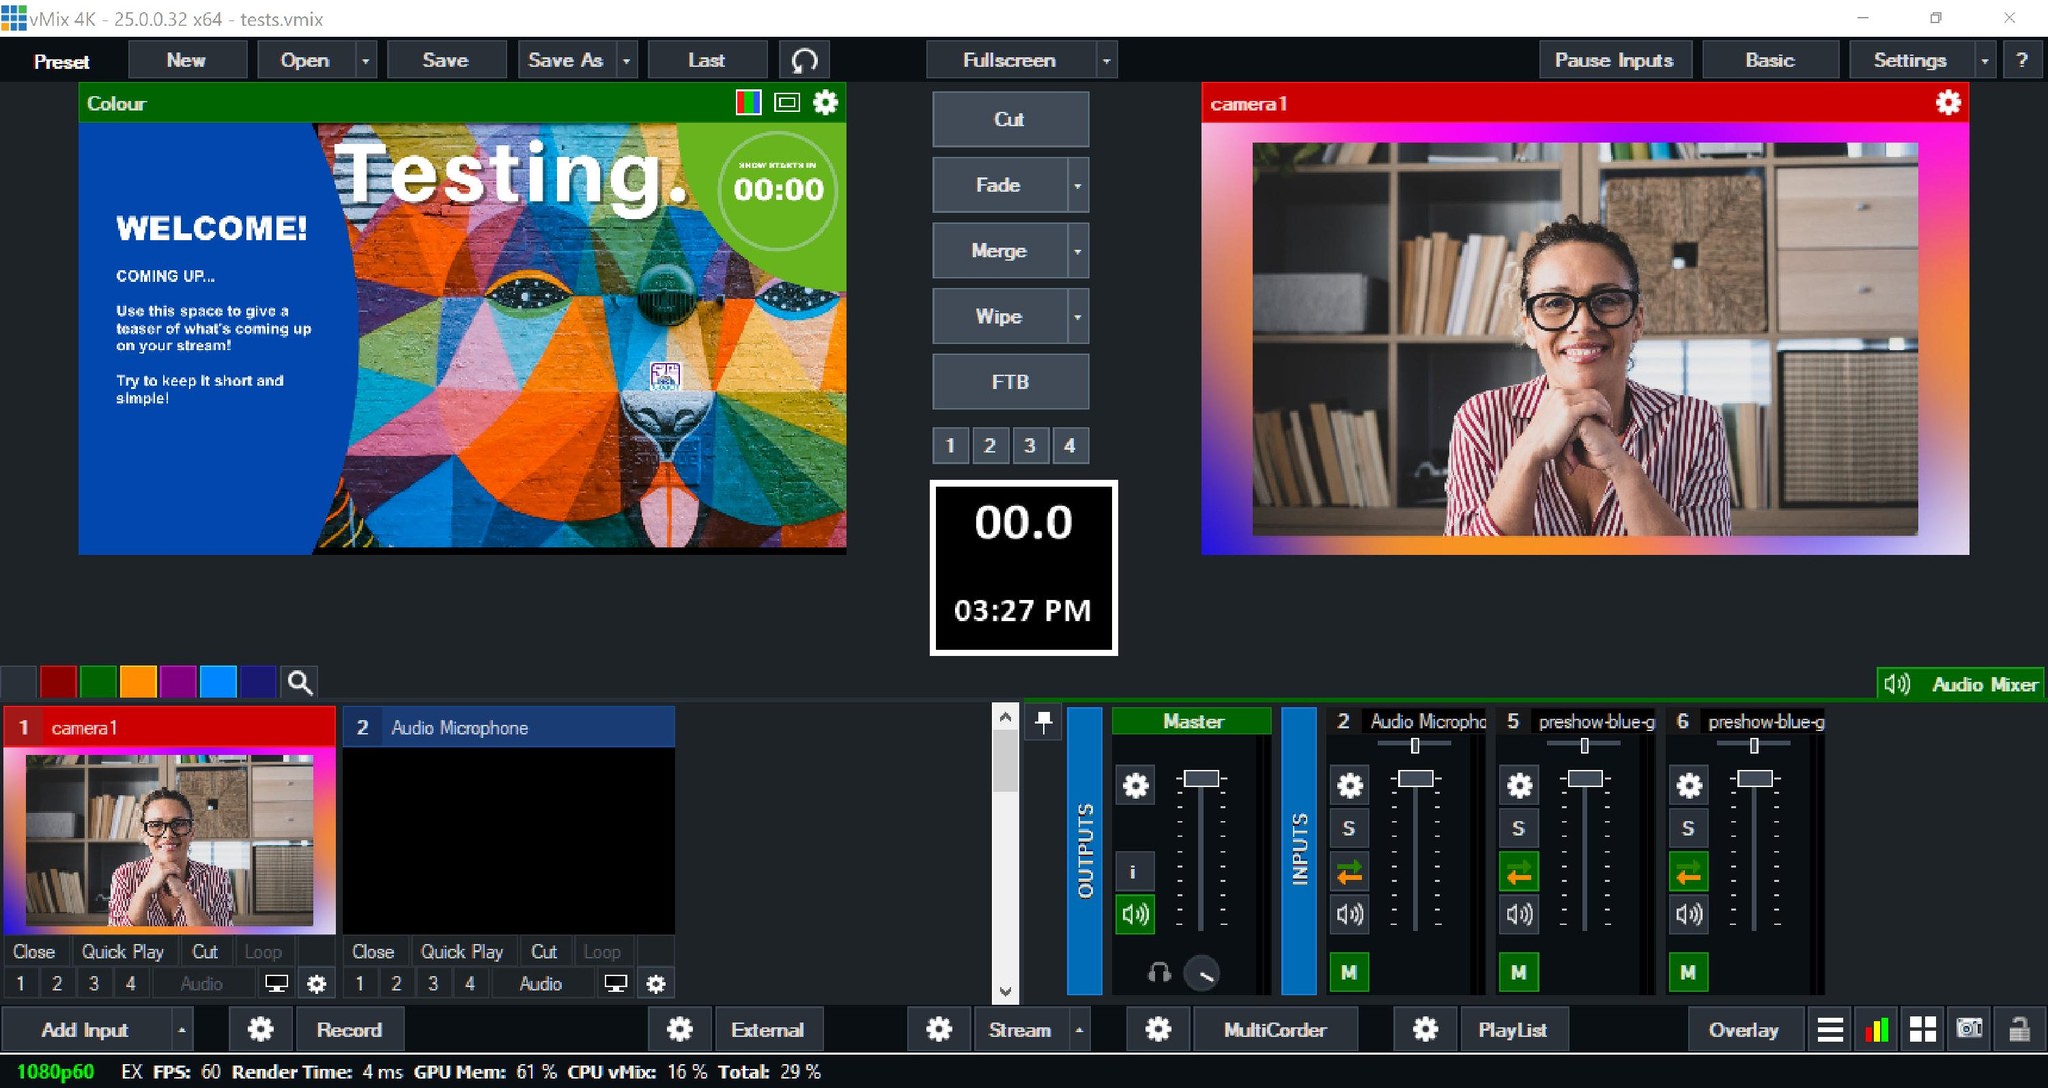This screenshot has width=2048, height=1088.
Task: Open the gear beside Record
Action: pyautogui.click(x=260, y=1029)
